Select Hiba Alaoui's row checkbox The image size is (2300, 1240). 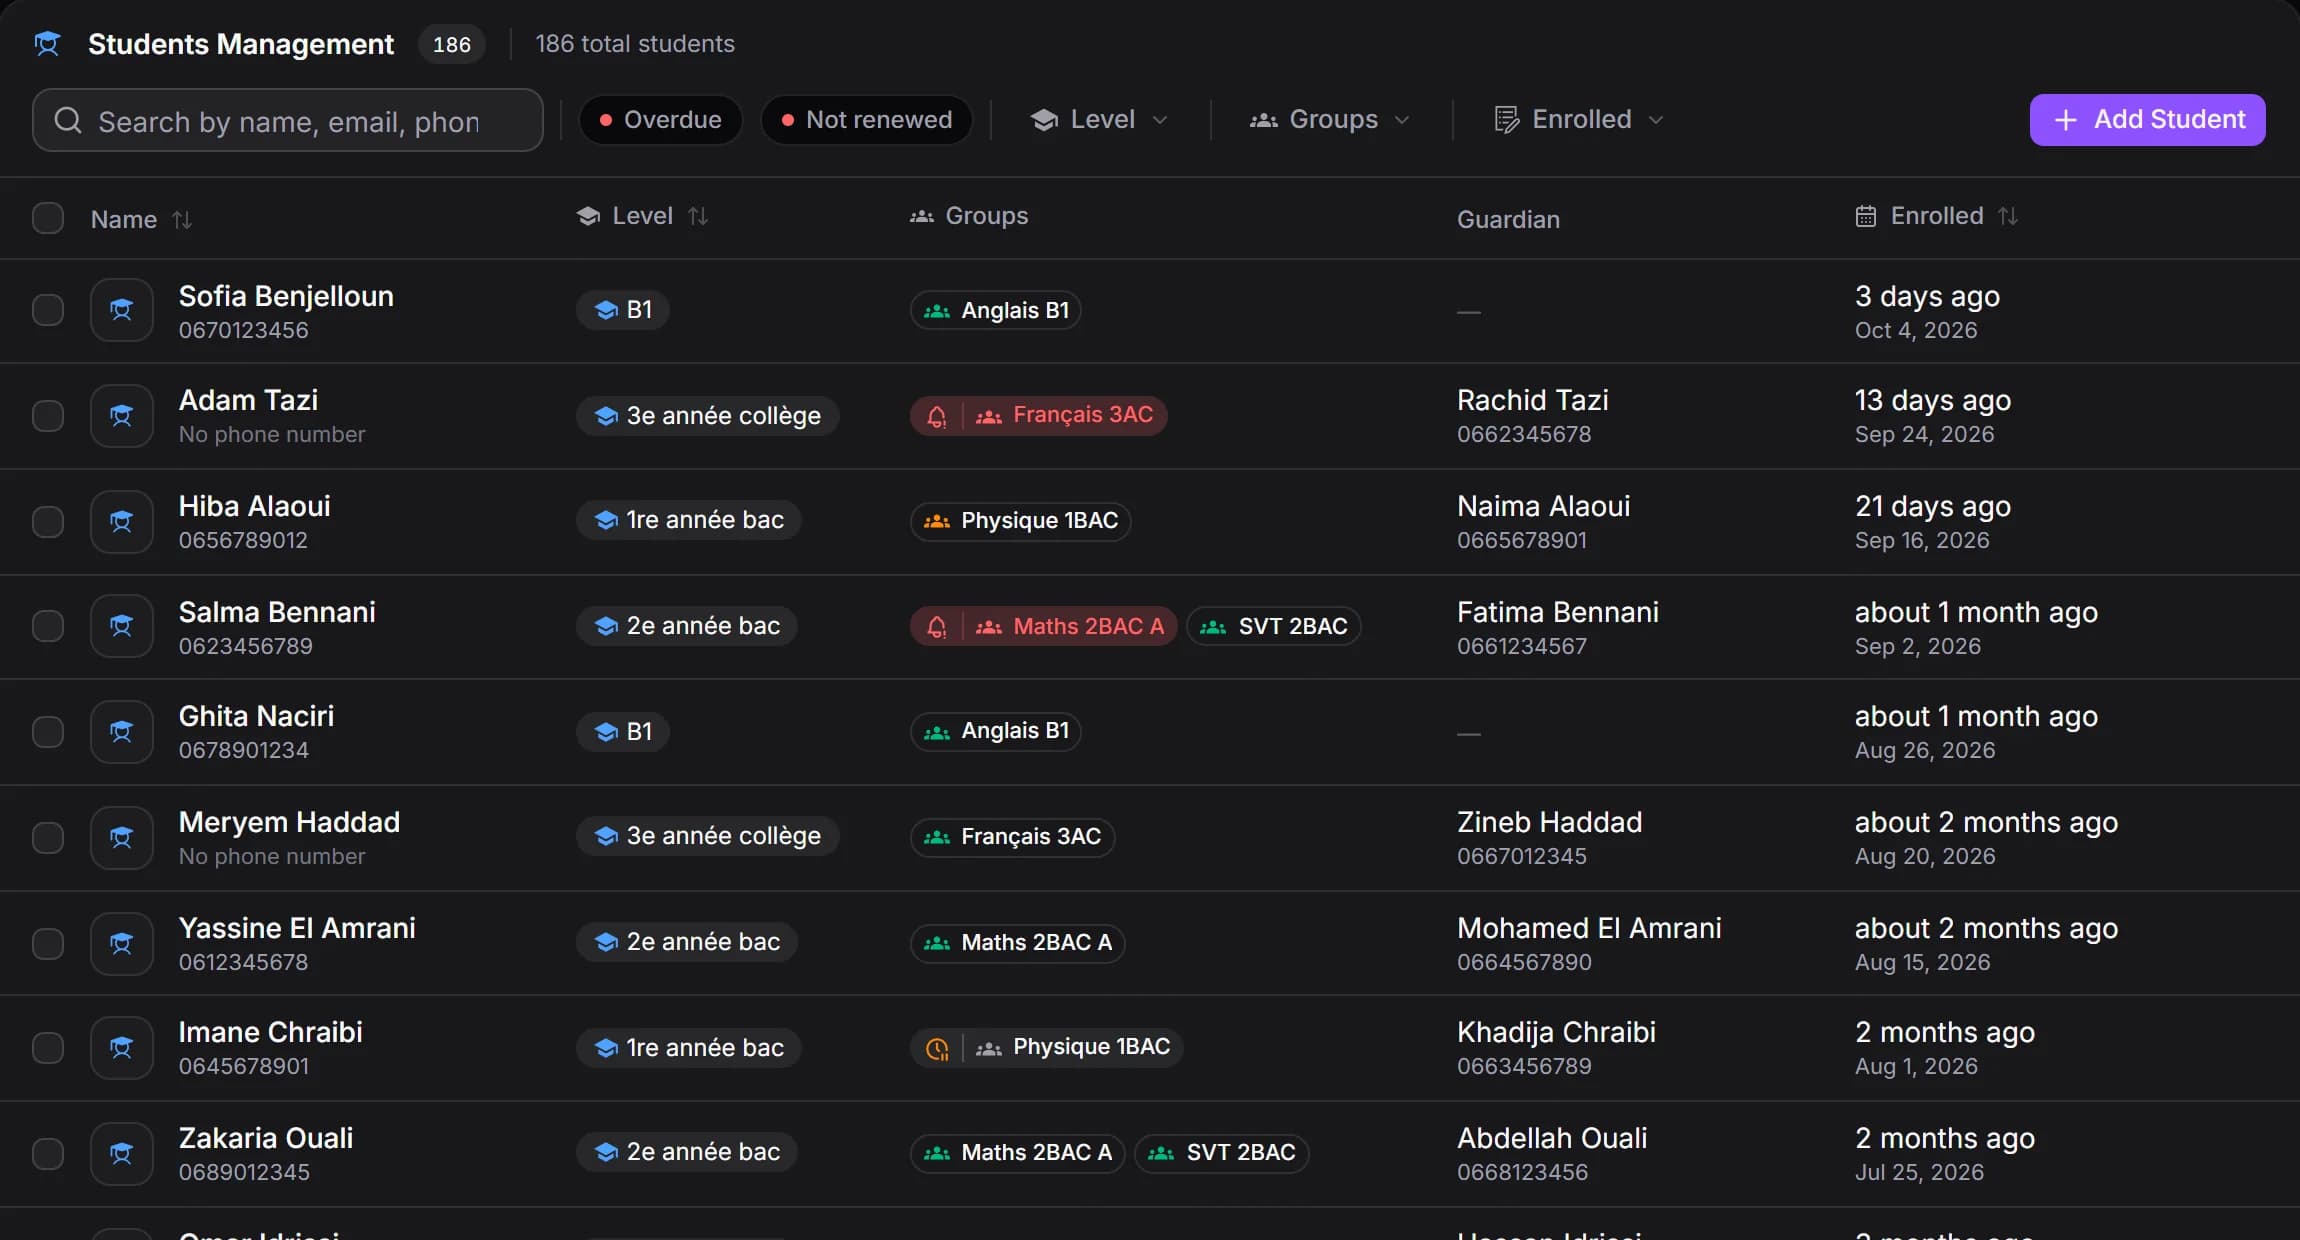point(48,521)
